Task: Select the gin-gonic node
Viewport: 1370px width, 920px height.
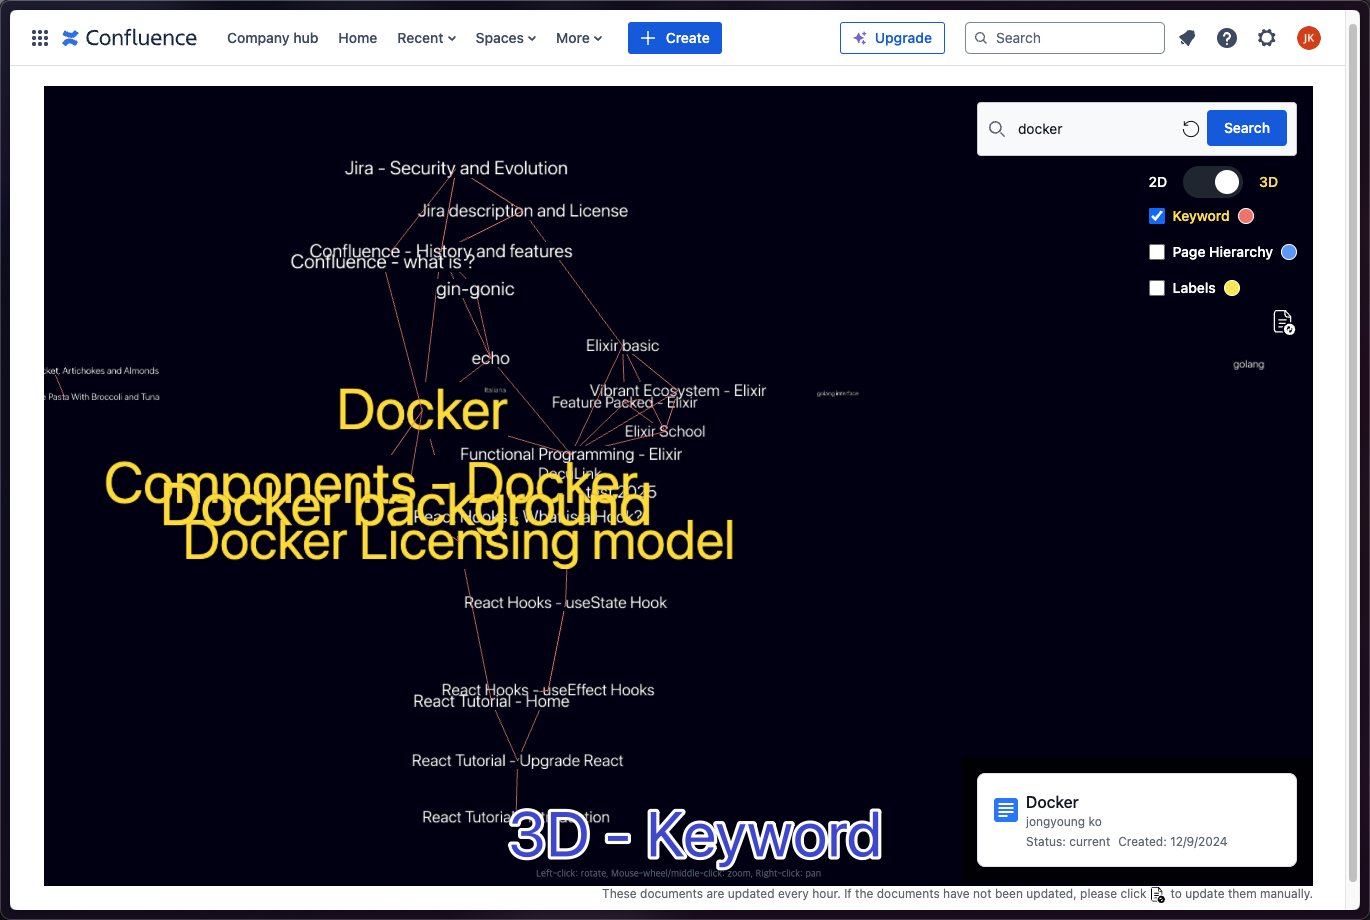Action: click(x=475, y=289)
